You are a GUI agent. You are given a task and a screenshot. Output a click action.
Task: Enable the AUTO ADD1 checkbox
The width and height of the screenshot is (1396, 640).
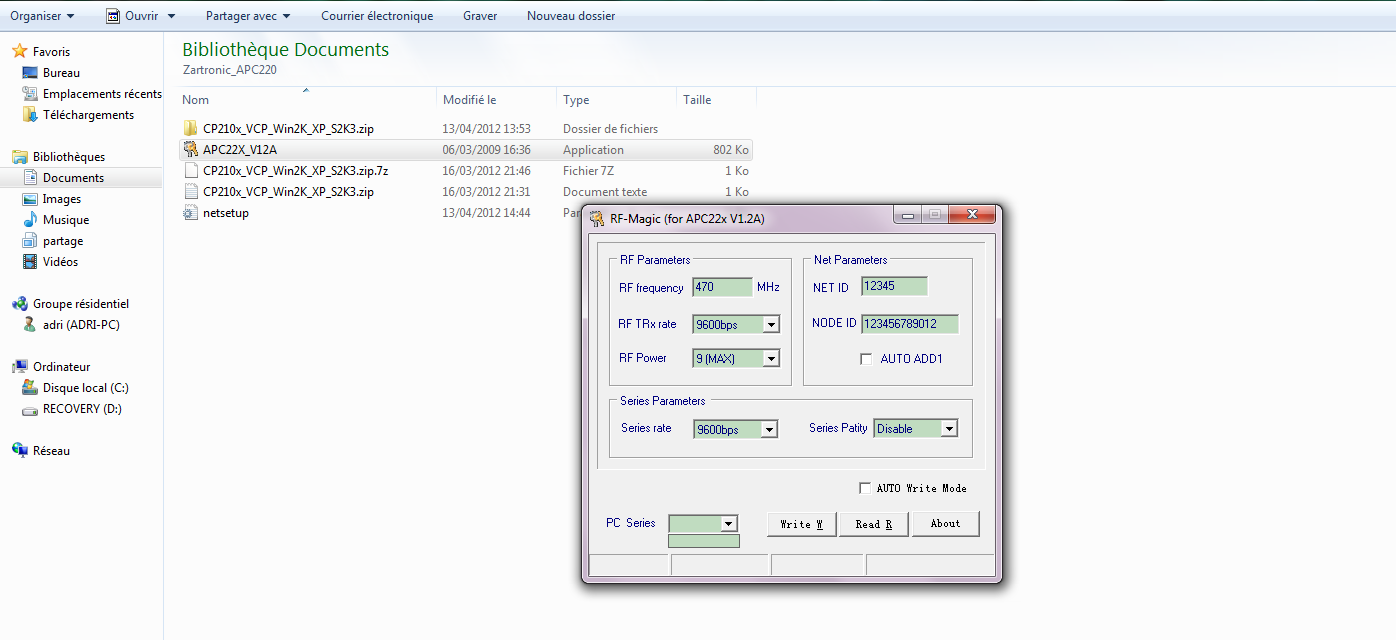point(866,358)
